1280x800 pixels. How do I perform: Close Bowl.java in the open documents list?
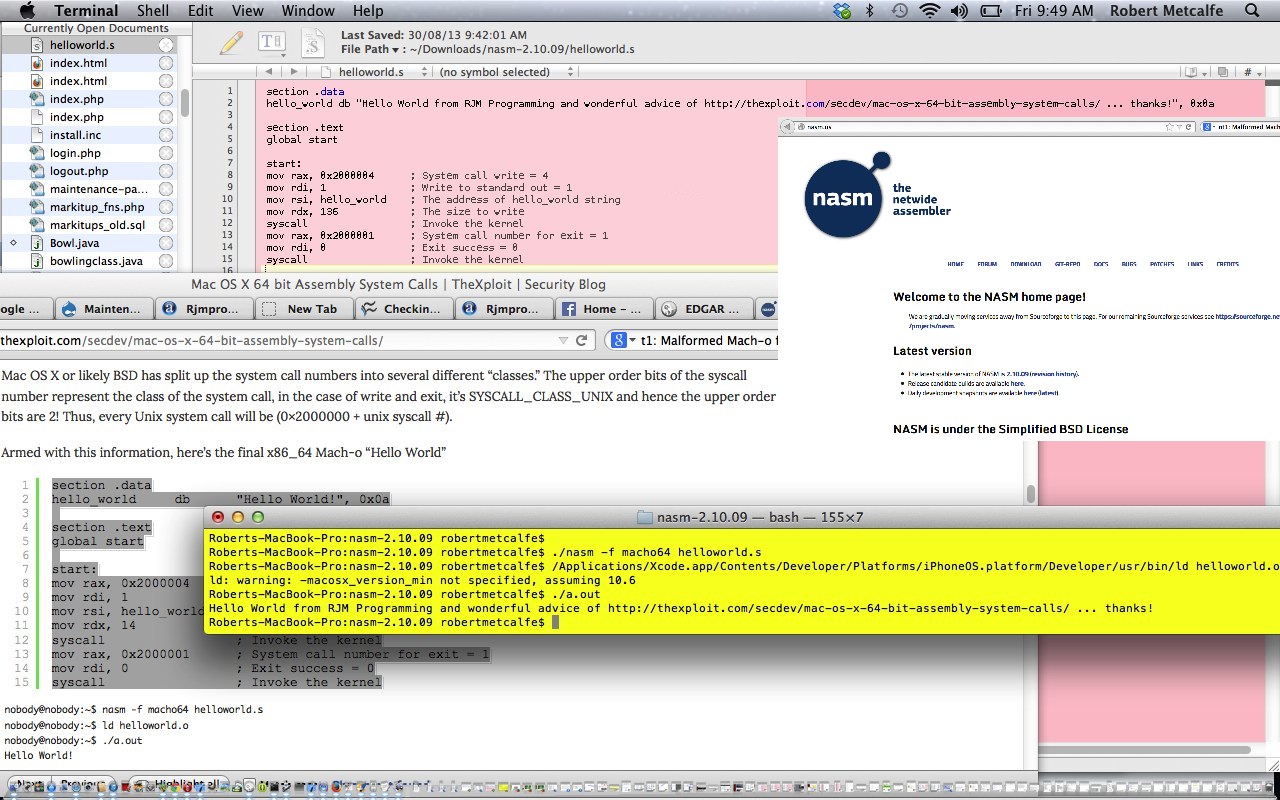[166, 243]
